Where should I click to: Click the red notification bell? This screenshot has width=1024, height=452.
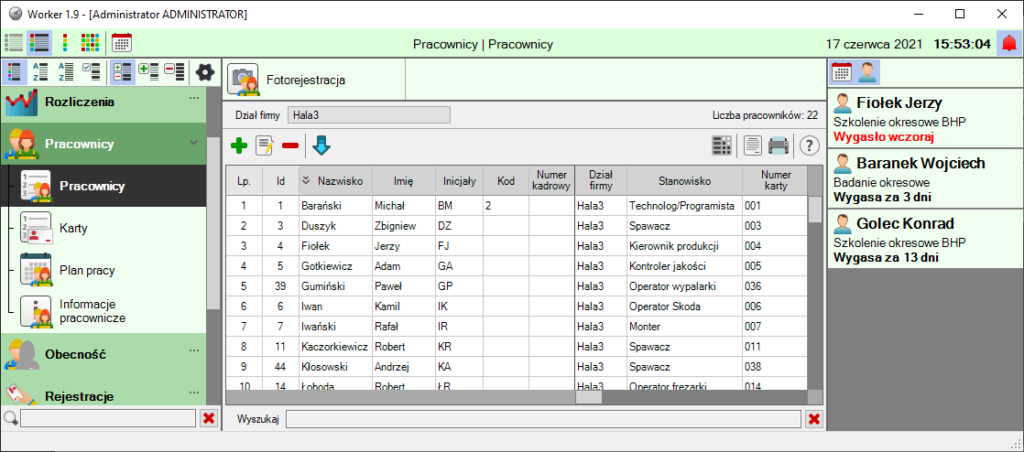point(1010,44)
